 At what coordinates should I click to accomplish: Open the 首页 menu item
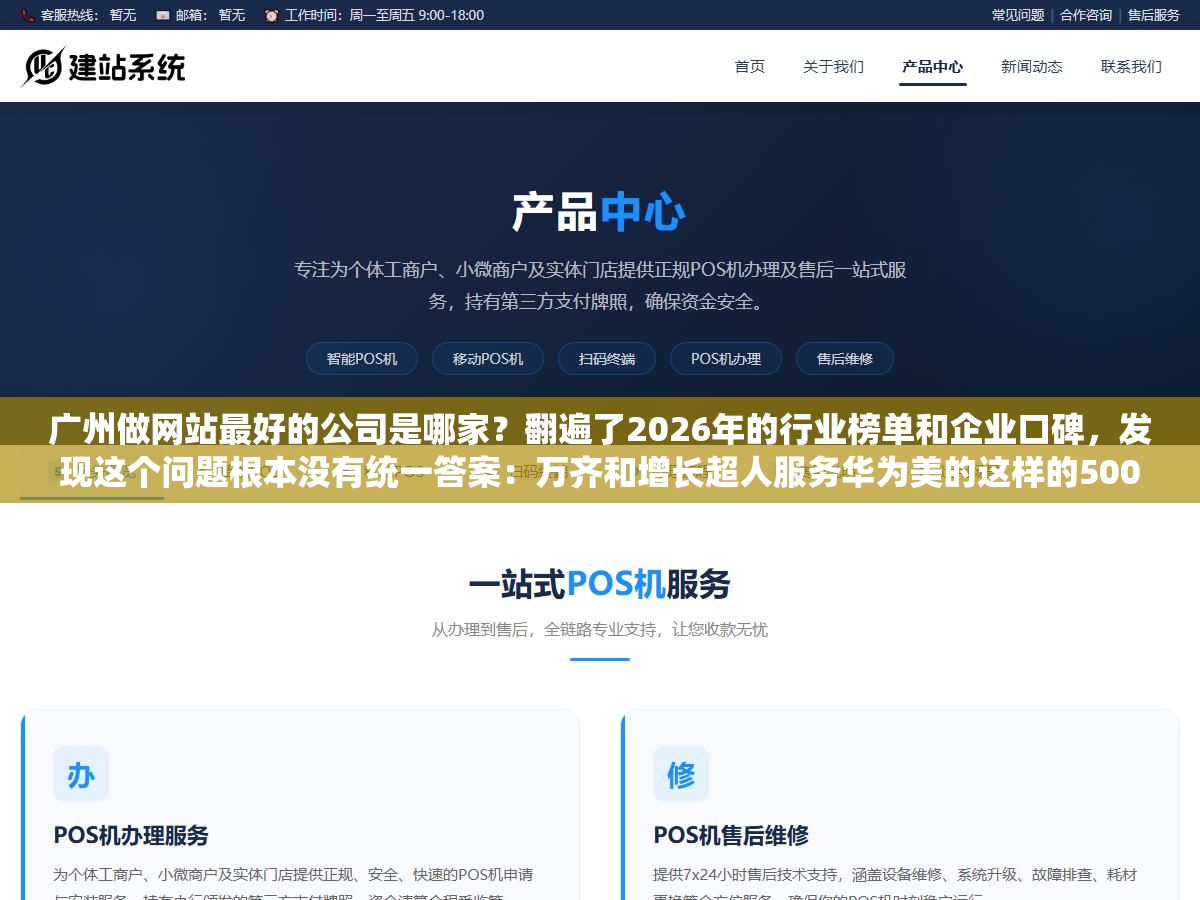tap(750, 67)
